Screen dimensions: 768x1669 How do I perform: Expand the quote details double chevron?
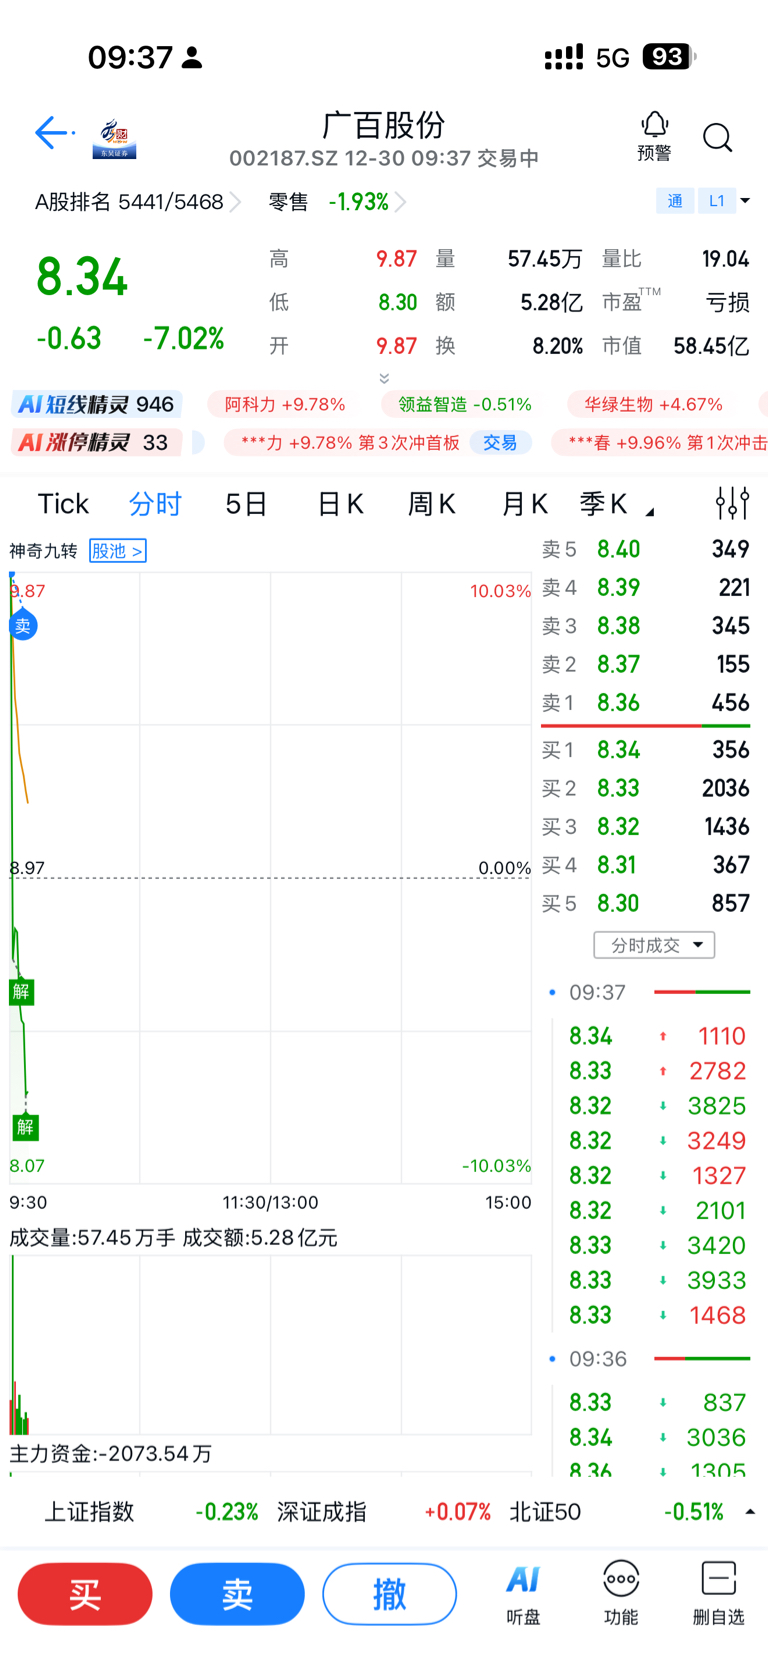tap(384, 378)
